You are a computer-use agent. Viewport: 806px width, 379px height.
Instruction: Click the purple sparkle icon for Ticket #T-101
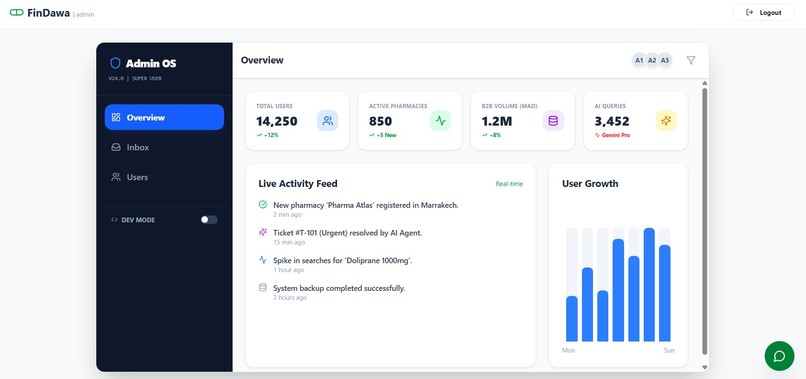tap(263, 232)
